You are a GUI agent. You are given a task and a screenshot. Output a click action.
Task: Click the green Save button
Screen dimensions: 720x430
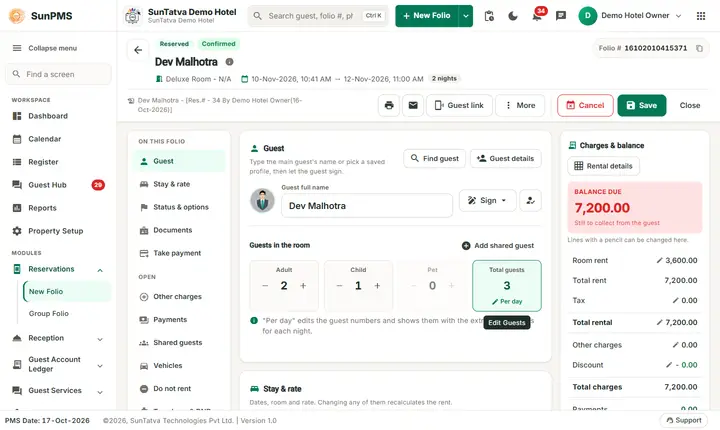coord(641,105)
